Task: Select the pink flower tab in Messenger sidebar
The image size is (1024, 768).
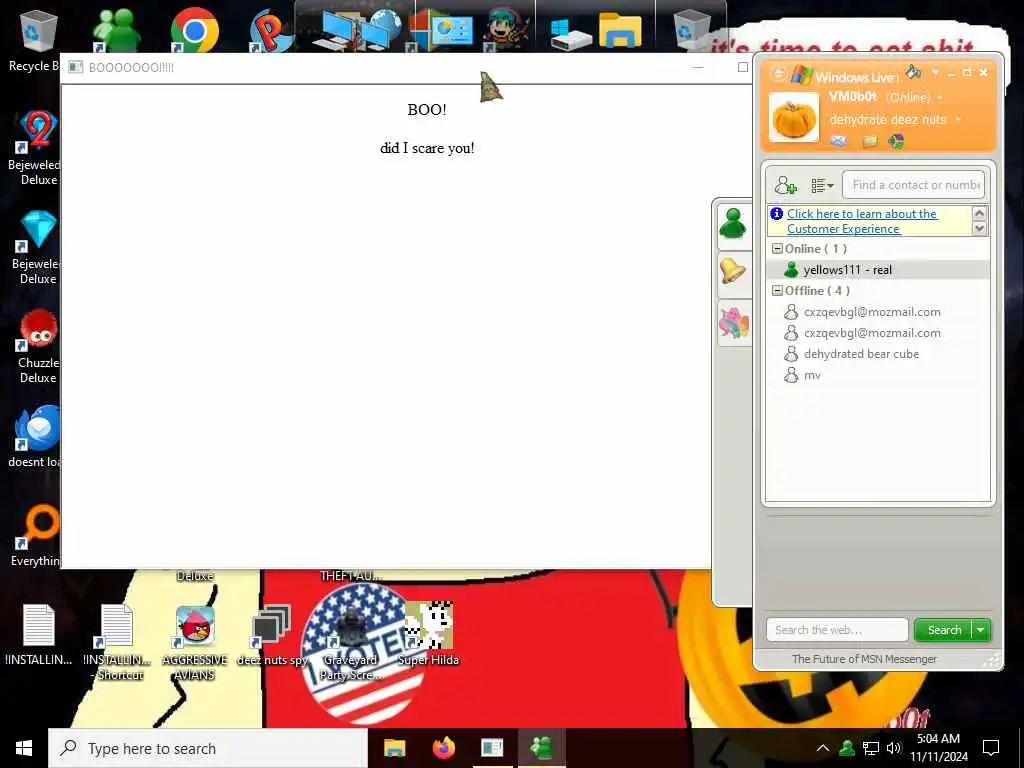Action: tap(733, 322)
